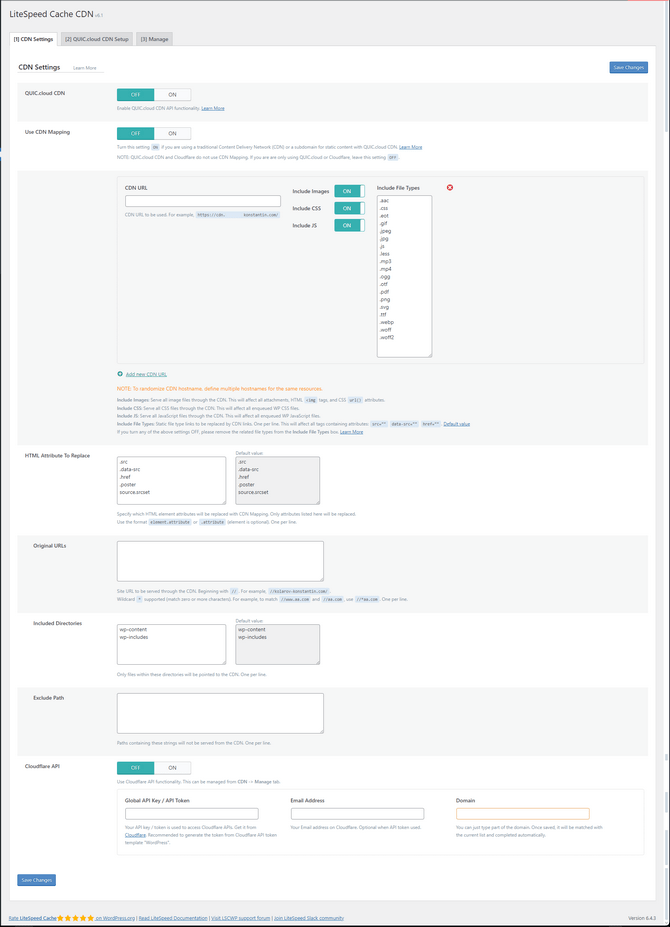
Task: Open the Manage tab
Action: point(154,39)
